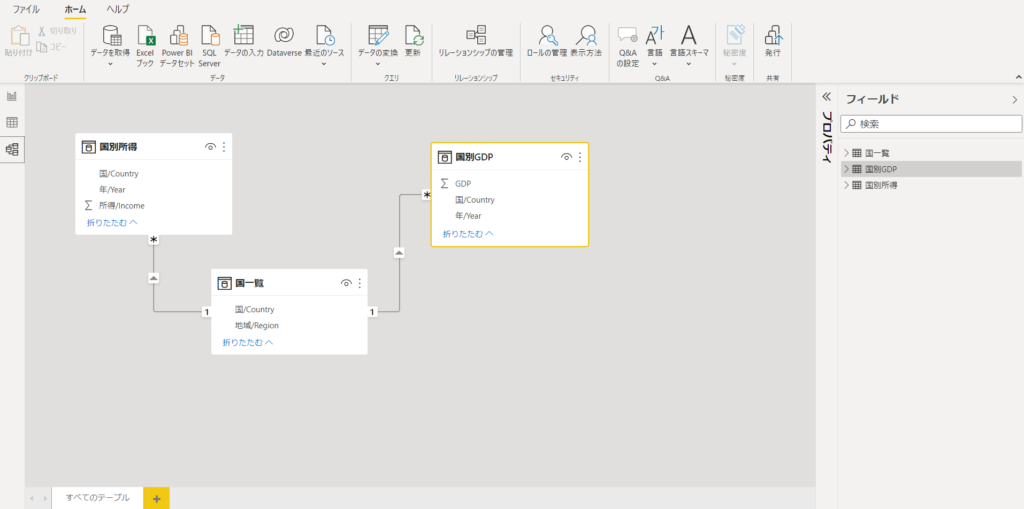Click the 発行 (Publish) icon
The width and height of the screenshot is (1024, 509).
[x=773, y=35]
